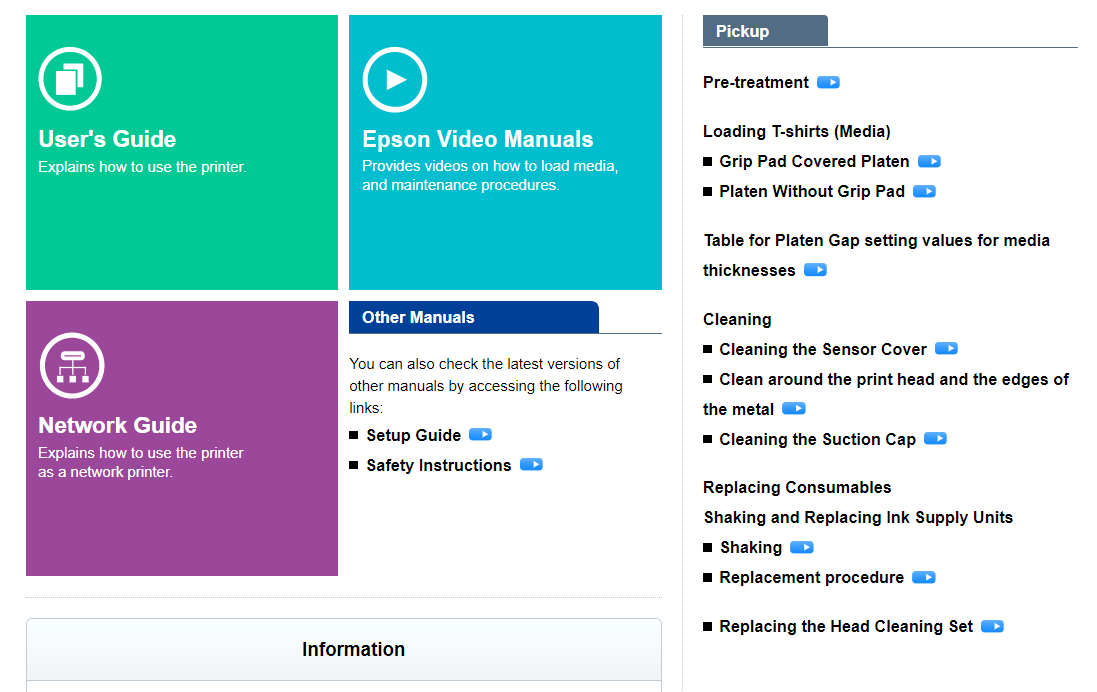Click the video icon next to Shaking
Viewport: 1097px width, 692px height.
tap(801, 547)
